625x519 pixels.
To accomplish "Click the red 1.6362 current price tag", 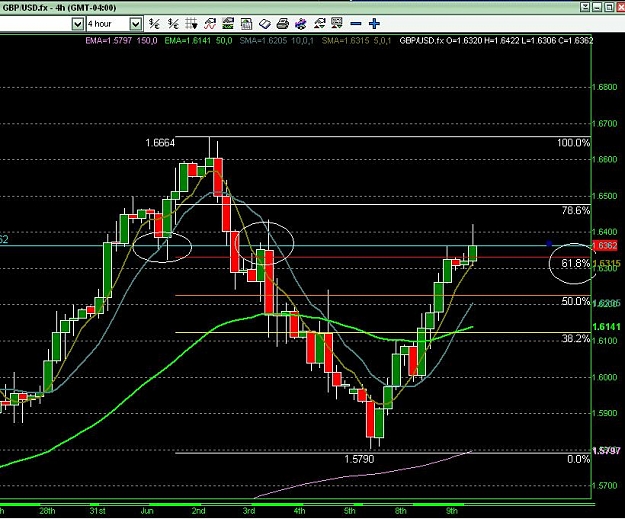I will coord(605,246).
